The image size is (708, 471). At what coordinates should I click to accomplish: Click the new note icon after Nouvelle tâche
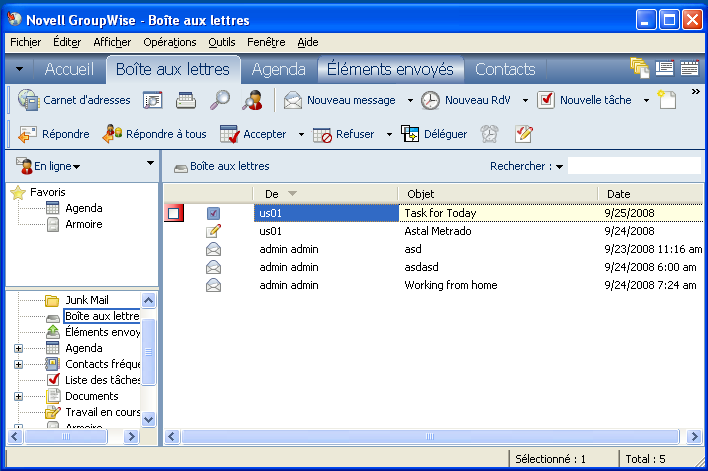click(667, 100)
